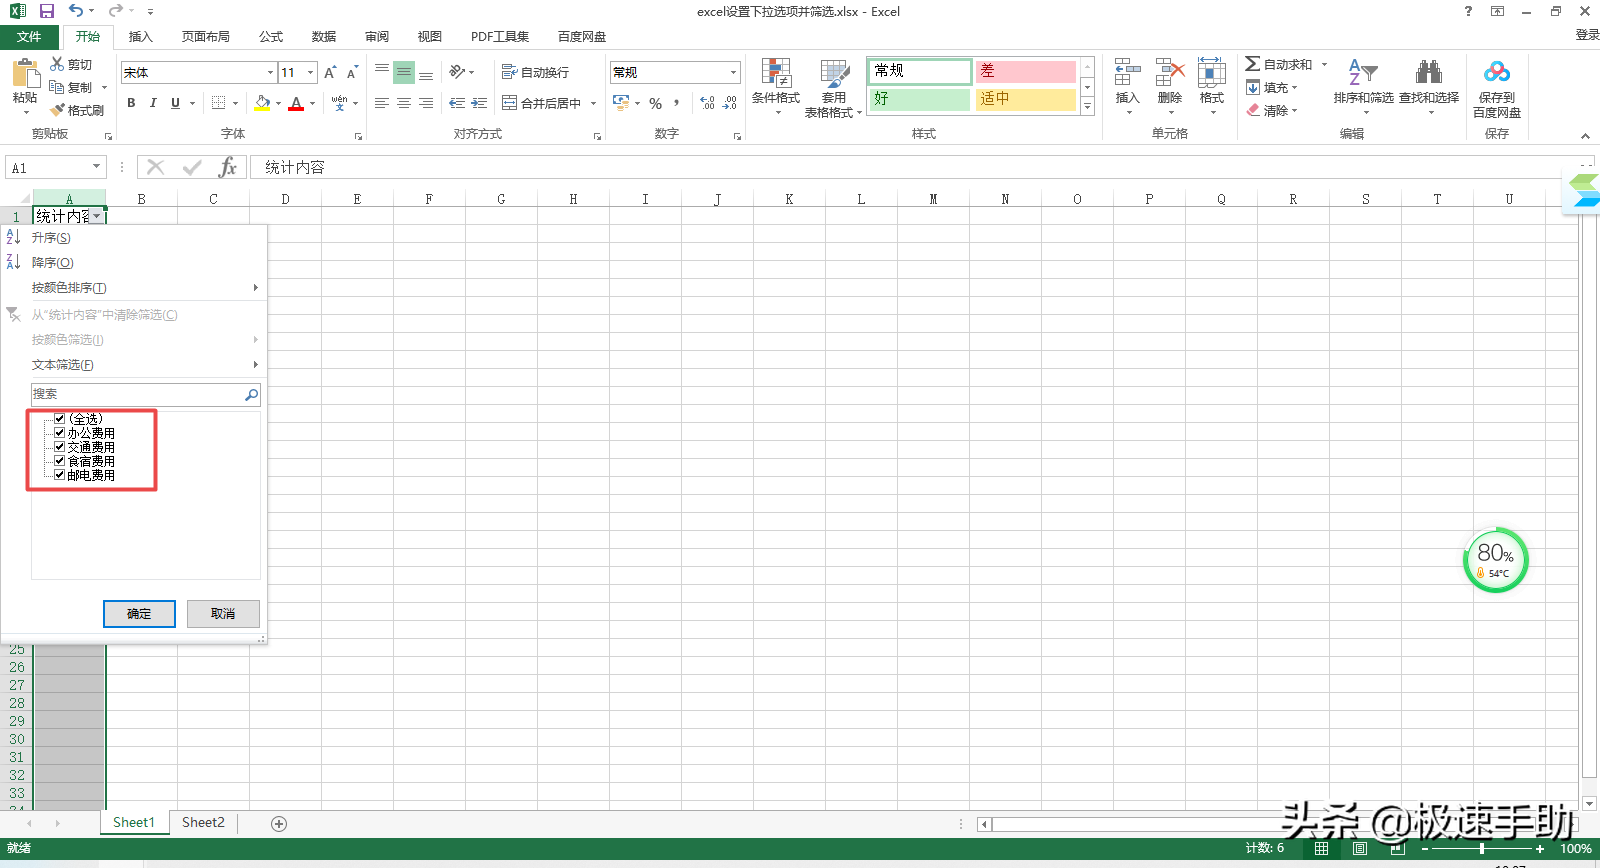Apply percent style format

coord(656,103)
